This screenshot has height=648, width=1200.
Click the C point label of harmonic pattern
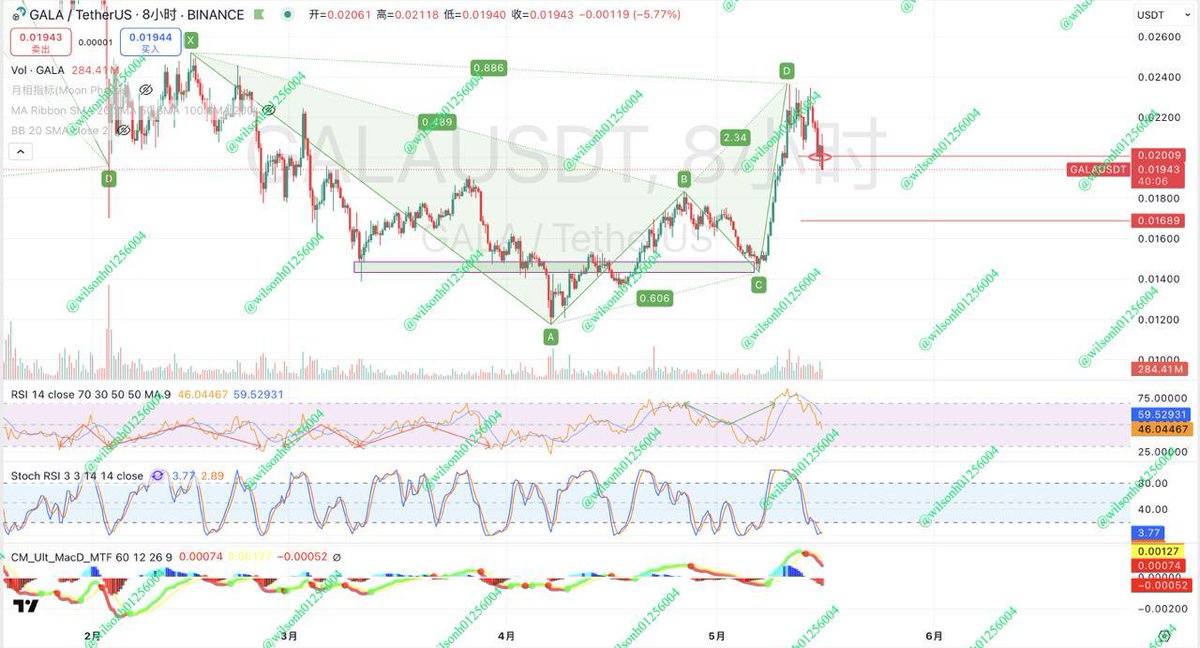[759, 285]
